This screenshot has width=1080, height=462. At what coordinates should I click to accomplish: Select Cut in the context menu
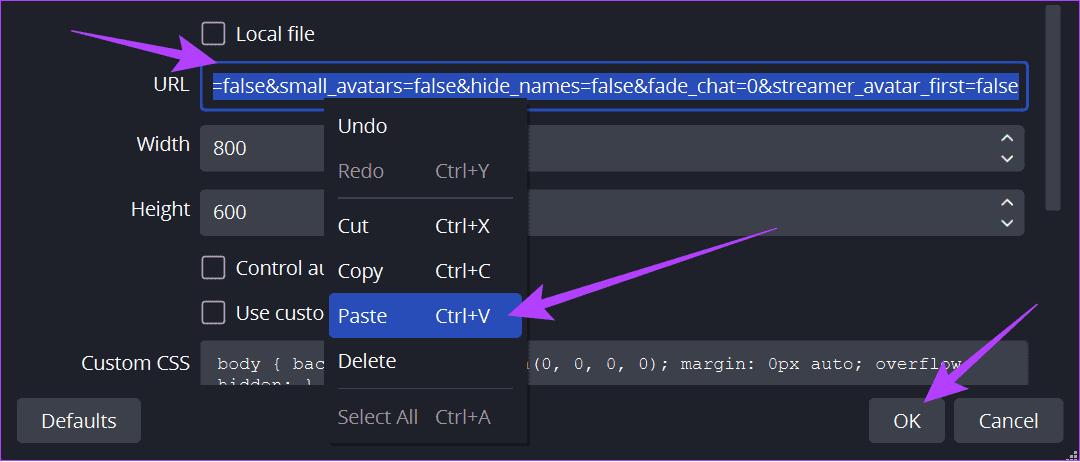(x=354, y=226)
